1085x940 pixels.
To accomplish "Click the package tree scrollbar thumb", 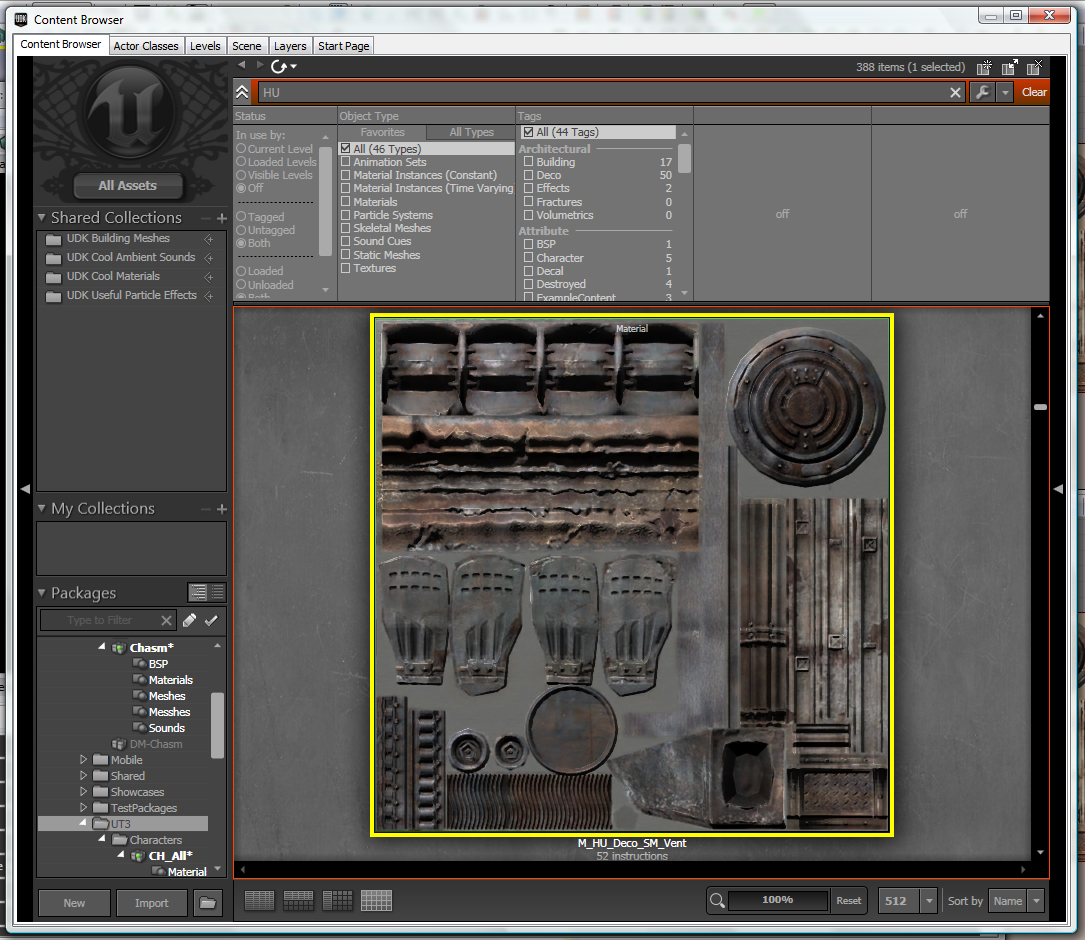I will (x=217, y=725).
